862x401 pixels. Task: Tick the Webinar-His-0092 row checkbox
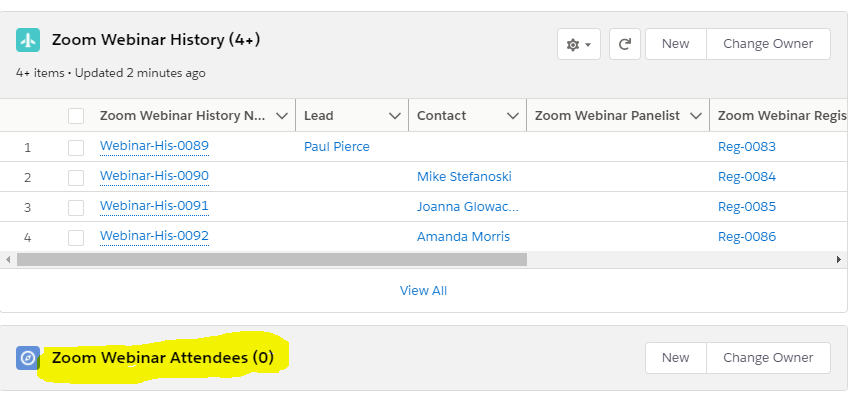(76, 237)
